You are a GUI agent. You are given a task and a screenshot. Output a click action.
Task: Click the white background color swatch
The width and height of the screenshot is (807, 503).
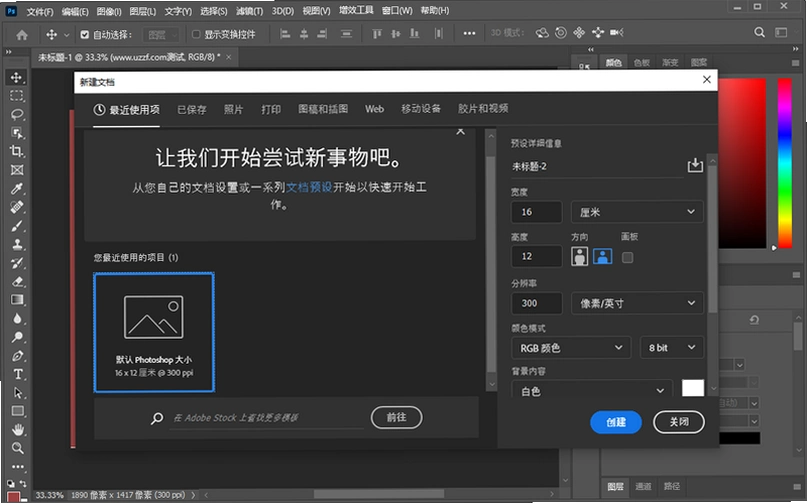tap(693, 388)
